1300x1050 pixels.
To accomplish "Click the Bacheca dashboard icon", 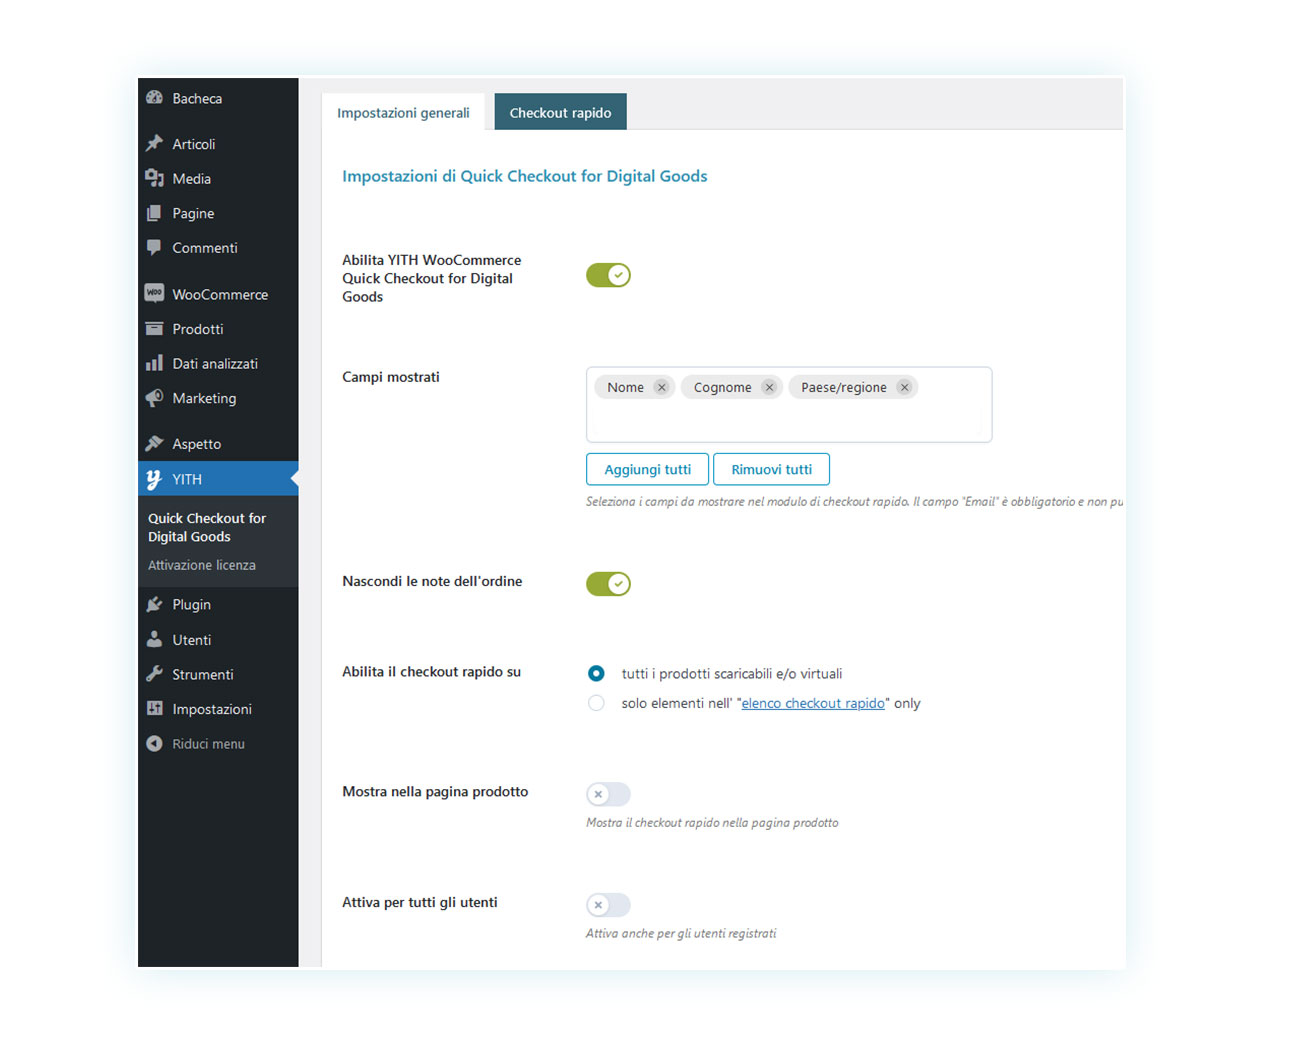I will pyautogui.click(x=154, y=98).
